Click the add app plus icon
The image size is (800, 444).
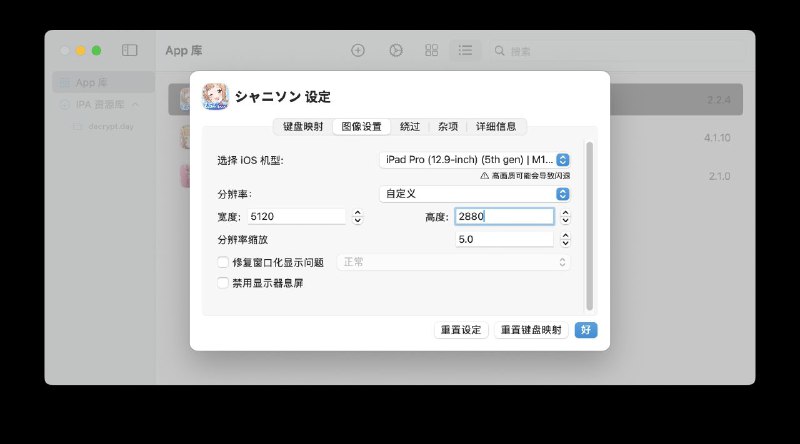coord(357,50)
